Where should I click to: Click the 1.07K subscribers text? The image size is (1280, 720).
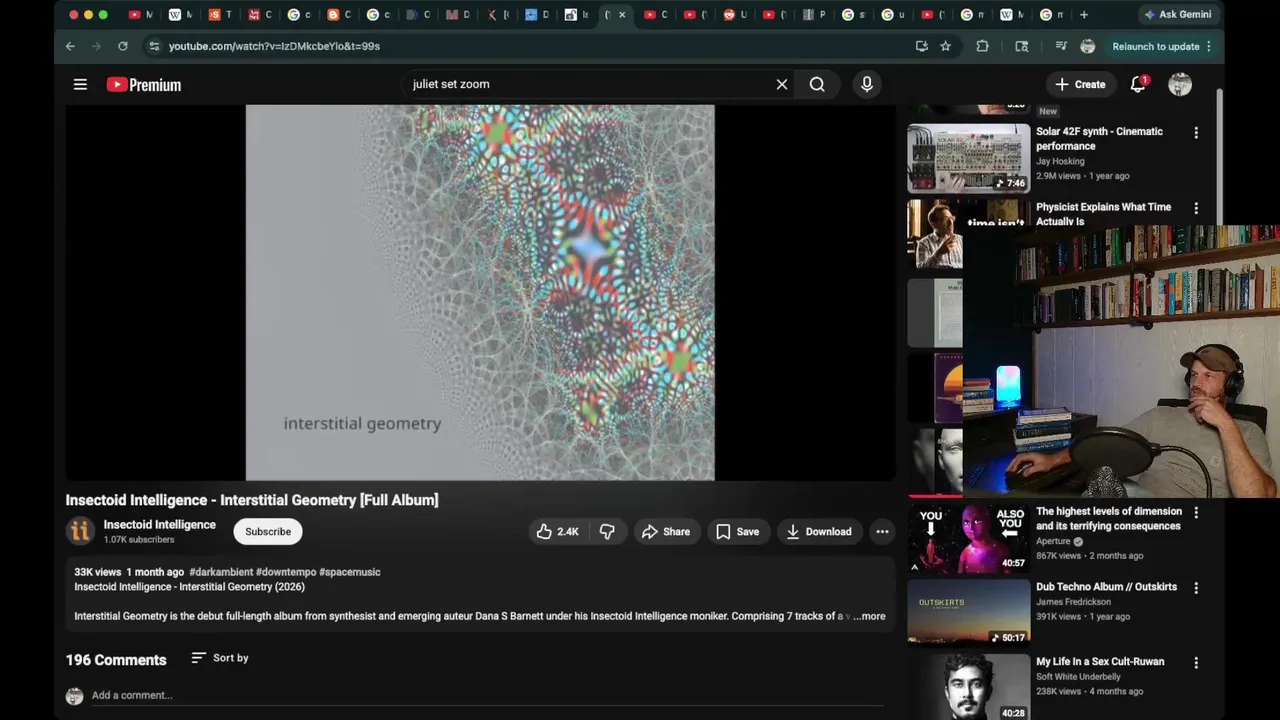pos(139,540)
